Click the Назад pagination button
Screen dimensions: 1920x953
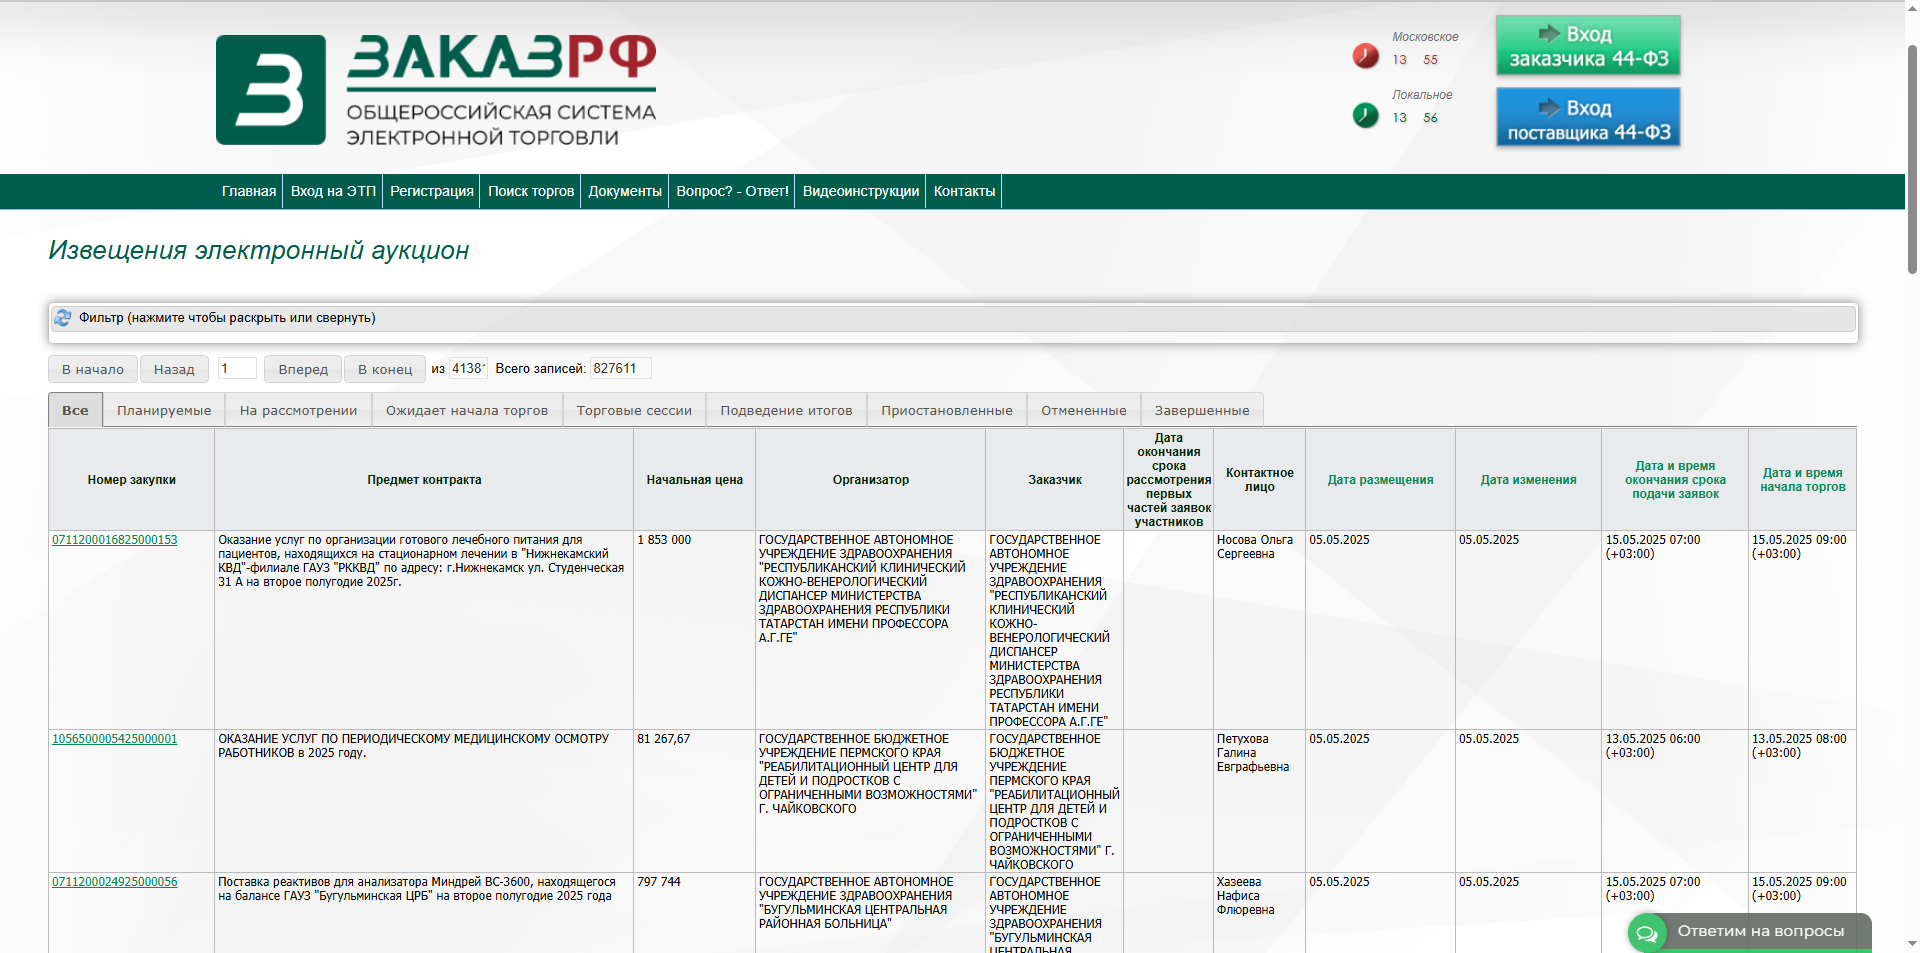click(x=174, y=369)
